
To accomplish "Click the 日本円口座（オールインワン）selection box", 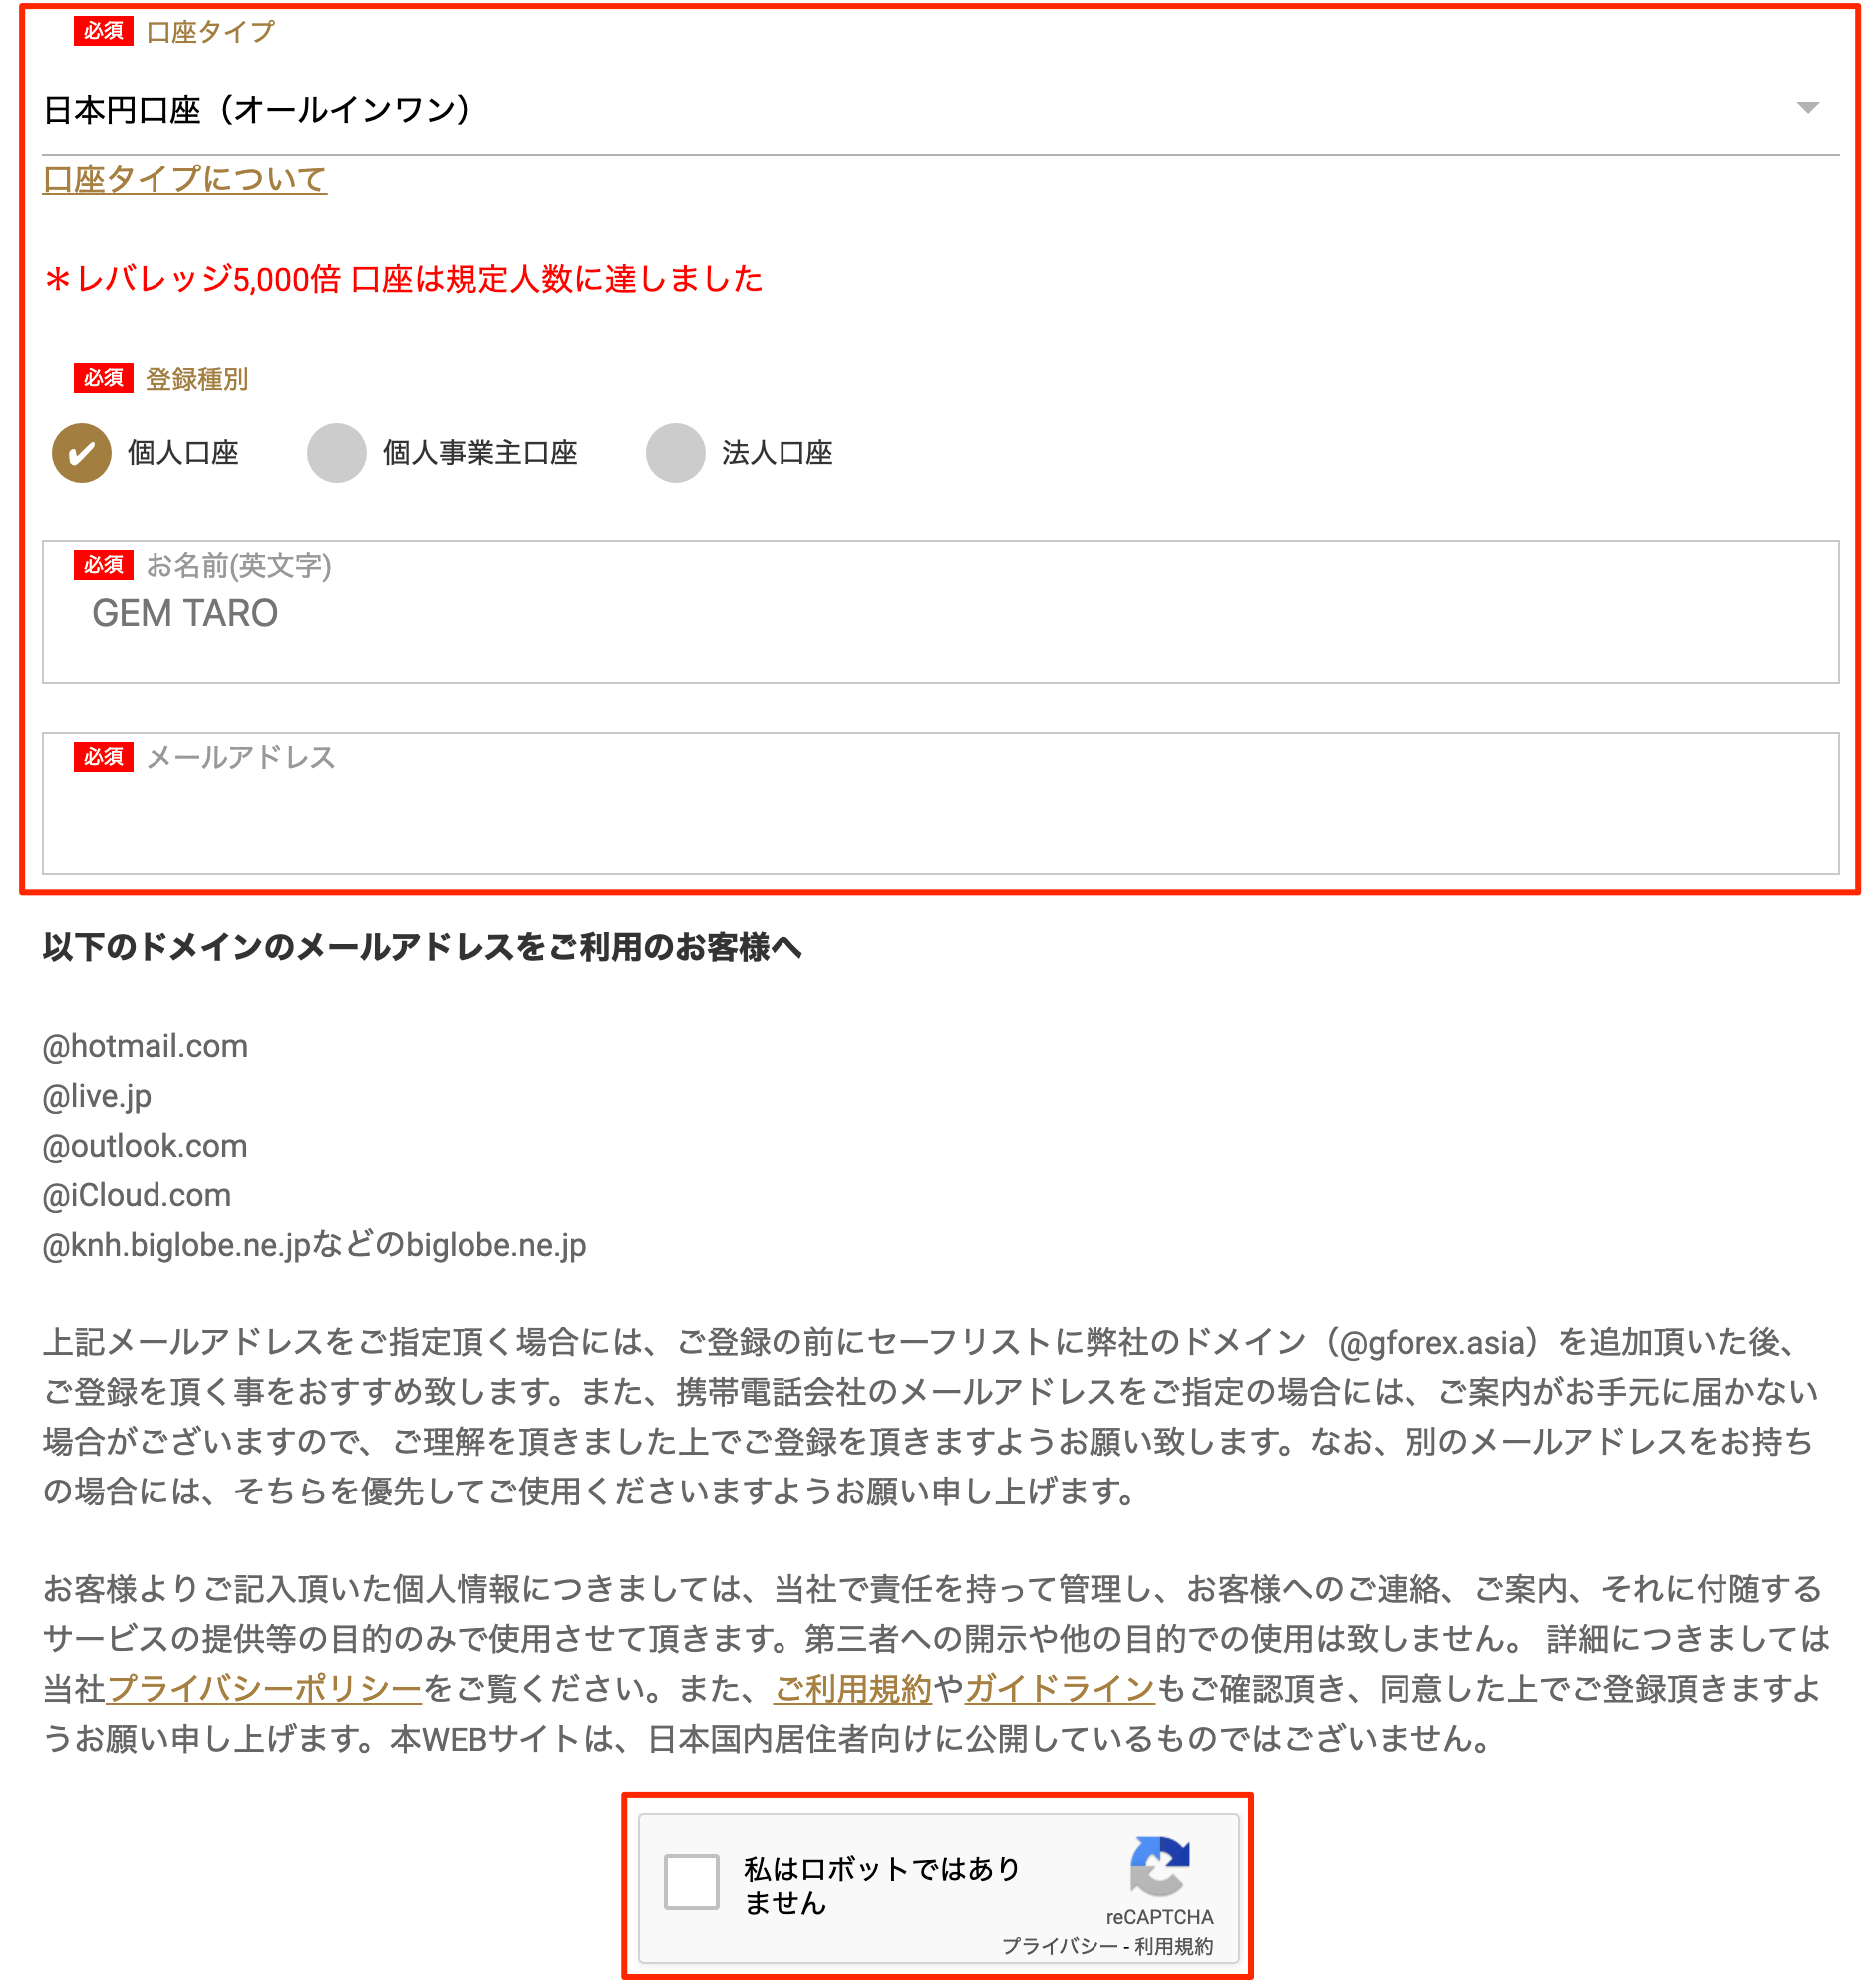I will [940, 109].
